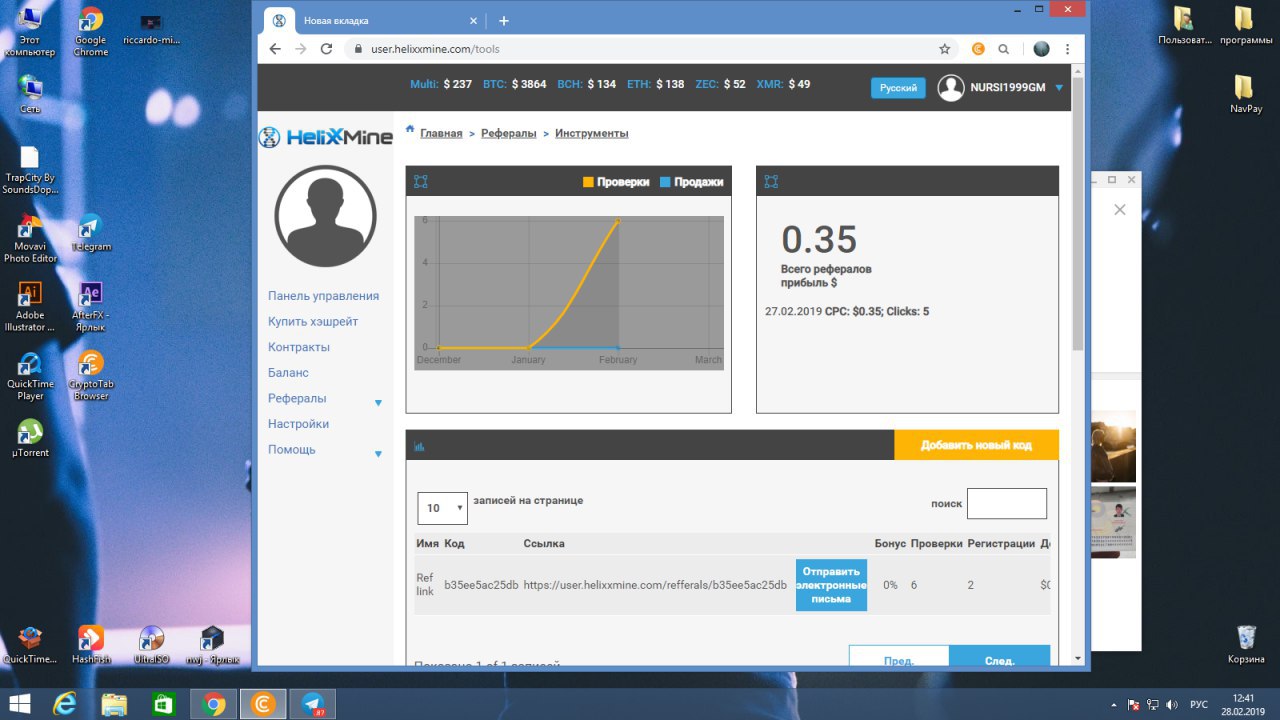Click РУС language indicator in tray
The image size is (1280, 720).
pyautogui.click(x=1198, y=704)
